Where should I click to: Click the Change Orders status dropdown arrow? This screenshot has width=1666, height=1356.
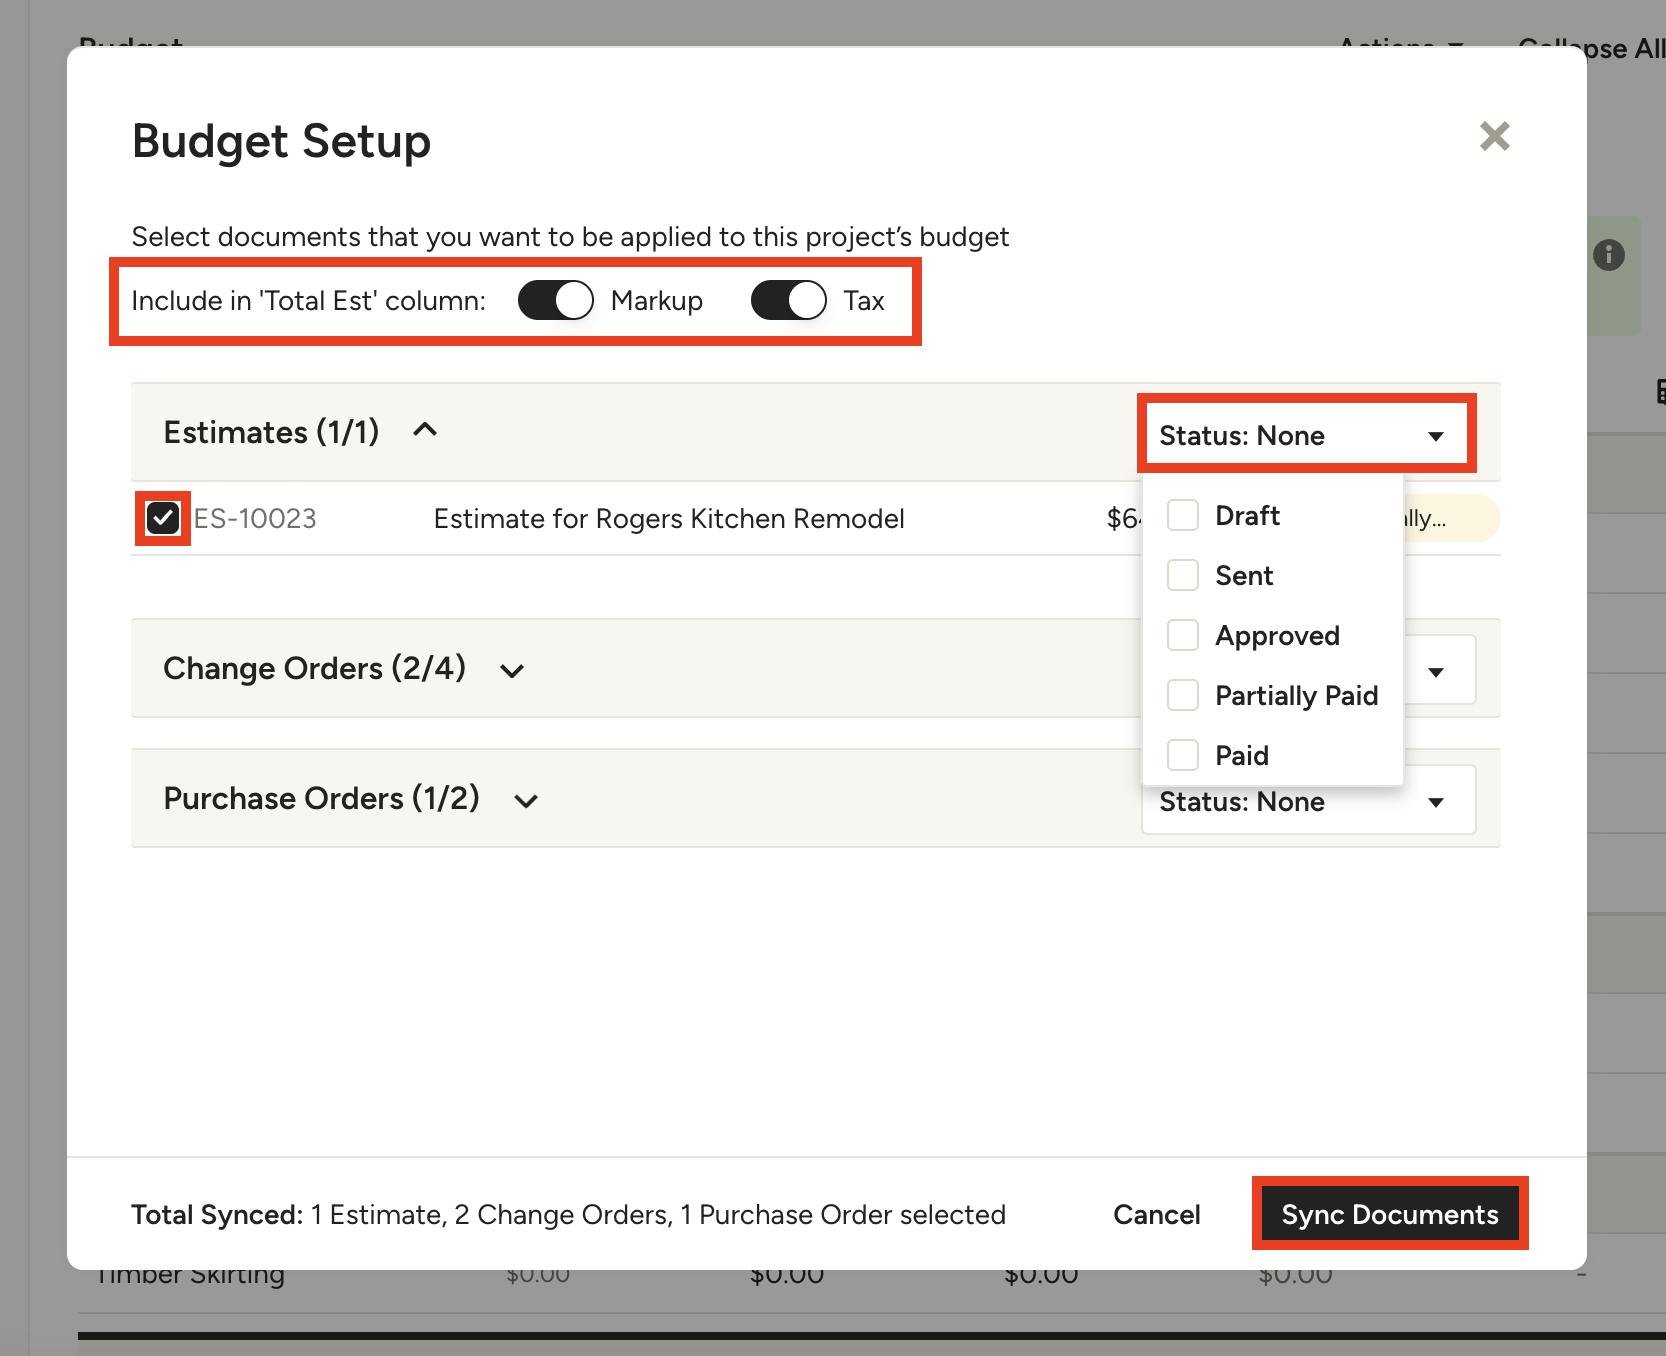click(x=1436, y=672)
